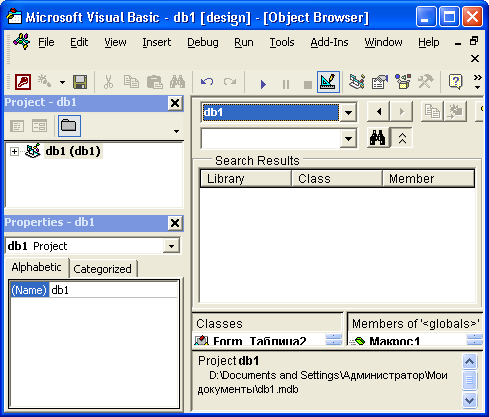Open dropdown arrow next to Insert Module
Screen dimensions: 489x417
(62, 82)
